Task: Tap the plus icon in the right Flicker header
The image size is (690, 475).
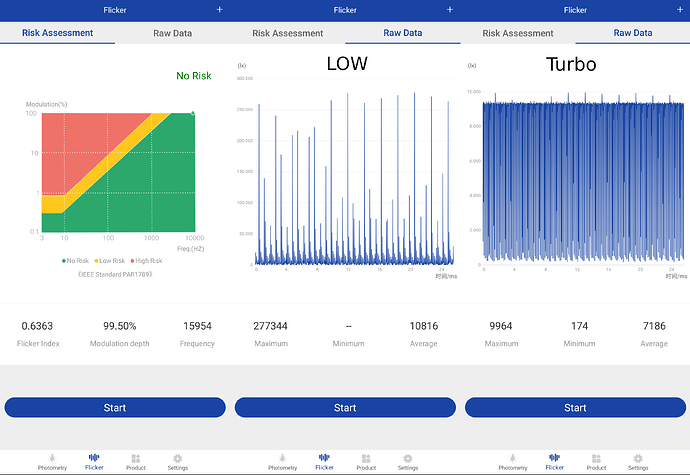Action: click(680, 10)
